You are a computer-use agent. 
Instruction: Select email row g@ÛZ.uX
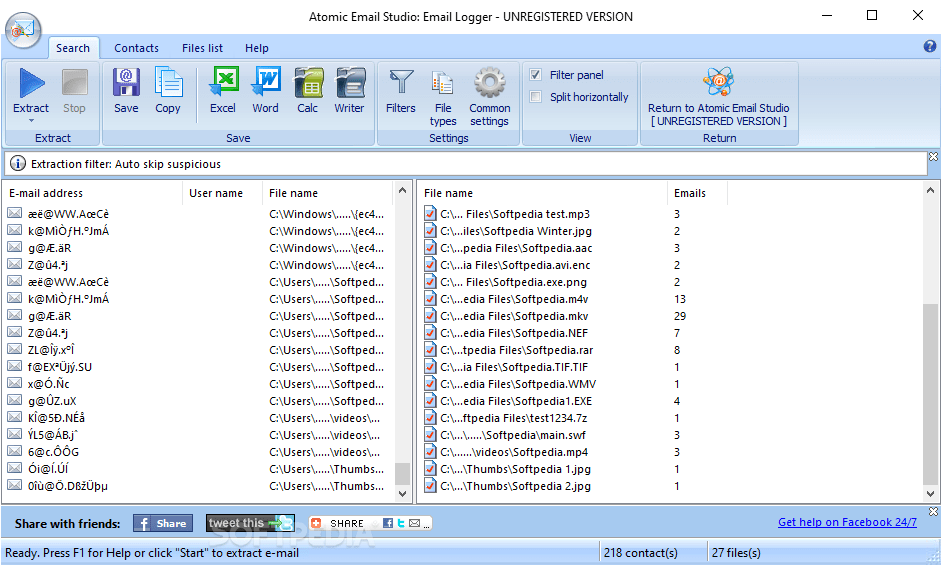197,401
